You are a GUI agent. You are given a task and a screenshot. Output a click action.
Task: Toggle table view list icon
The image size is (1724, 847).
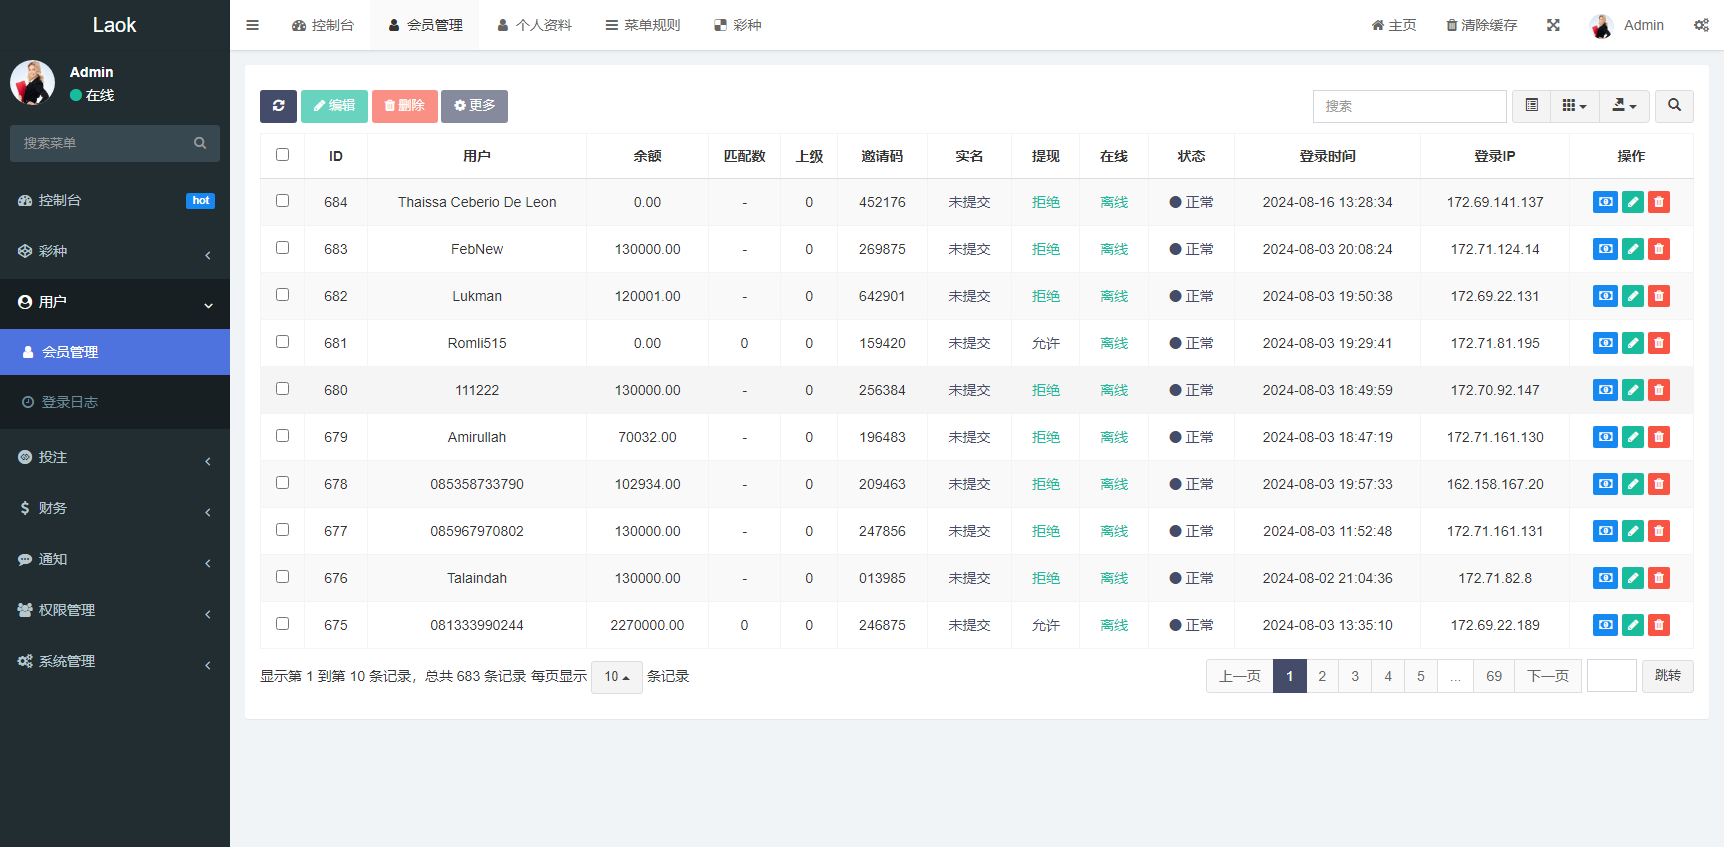(1531, 106)
